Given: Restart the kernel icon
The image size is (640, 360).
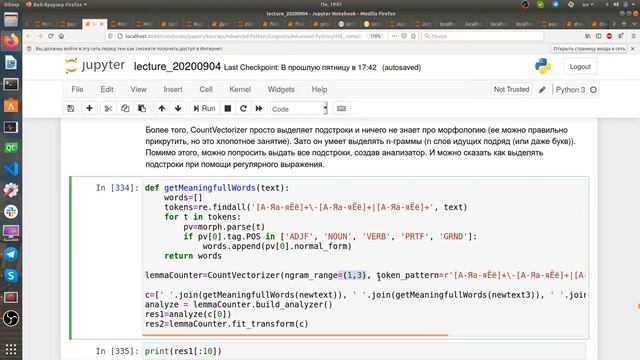Looking at the screenshot, I should [x=243, y=109].
